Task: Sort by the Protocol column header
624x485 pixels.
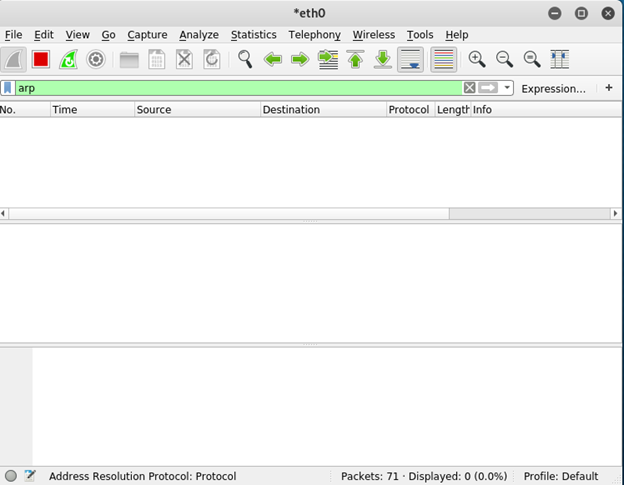Action: [411, 109]
